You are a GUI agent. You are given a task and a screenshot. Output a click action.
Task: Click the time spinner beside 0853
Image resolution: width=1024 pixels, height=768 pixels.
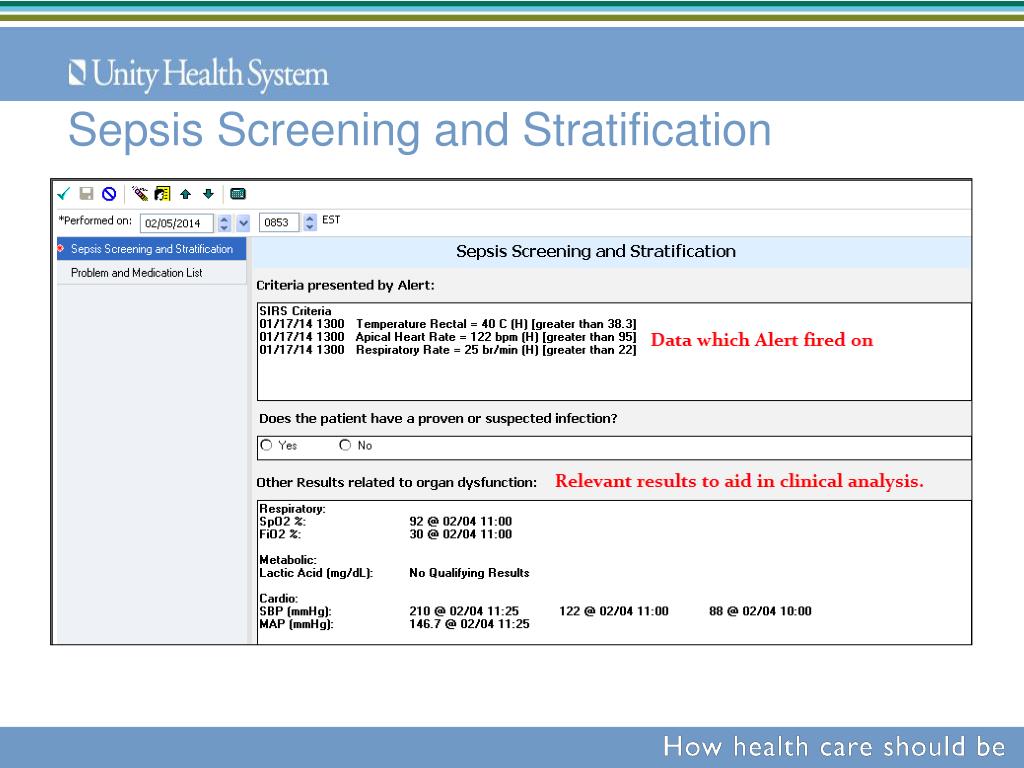point(310,223)
